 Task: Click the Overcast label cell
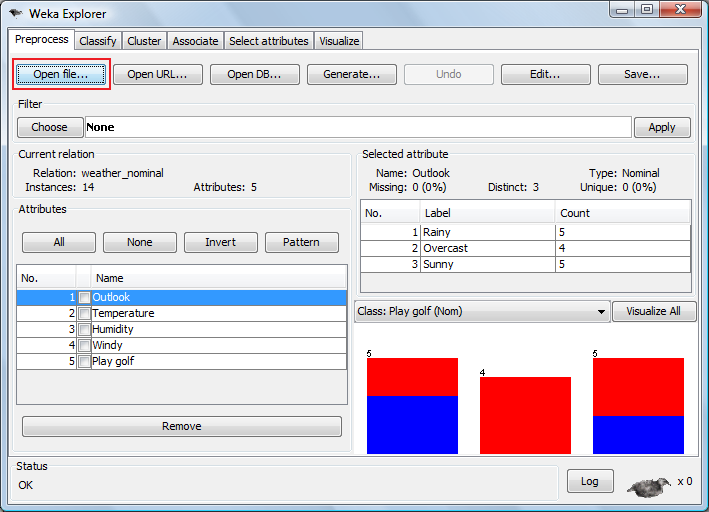tap(487, 248)
